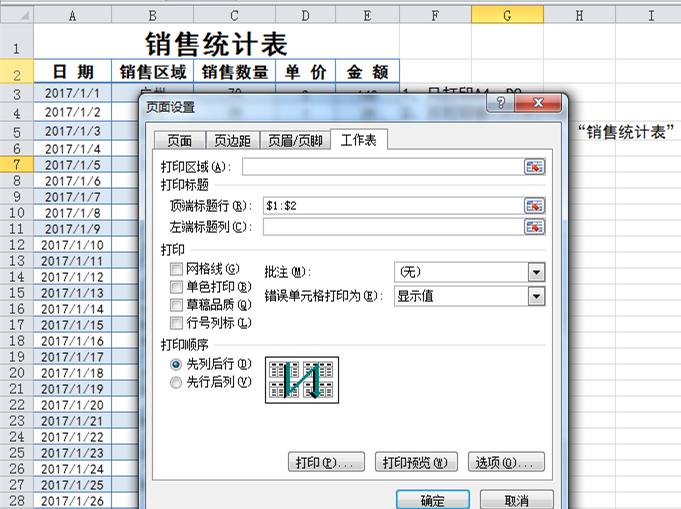Click the “销售统计表” text in column H
Image resolution: width=681 pixels, height=509 pixels.
point(625,132)
